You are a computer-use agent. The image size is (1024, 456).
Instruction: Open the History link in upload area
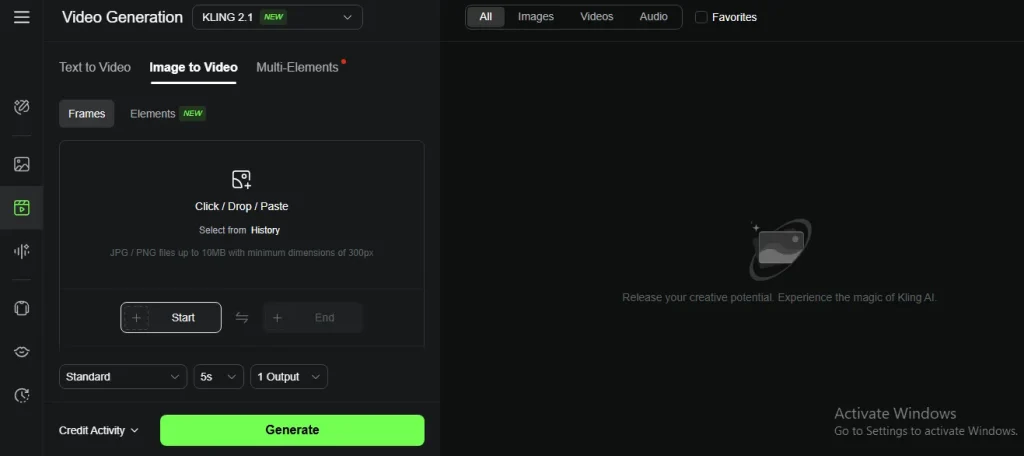click(x=265, y=230)
